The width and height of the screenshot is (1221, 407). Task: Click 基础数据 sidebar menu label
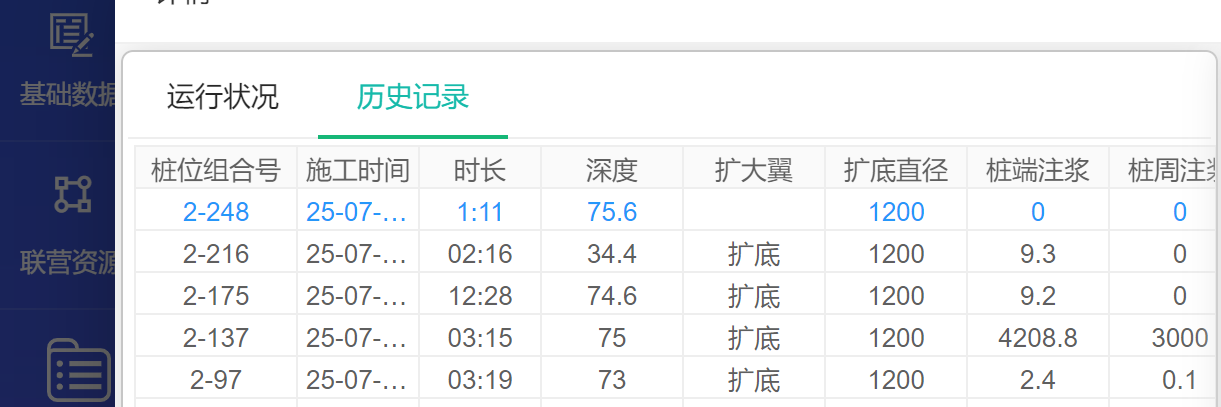[x=68, y=96]
